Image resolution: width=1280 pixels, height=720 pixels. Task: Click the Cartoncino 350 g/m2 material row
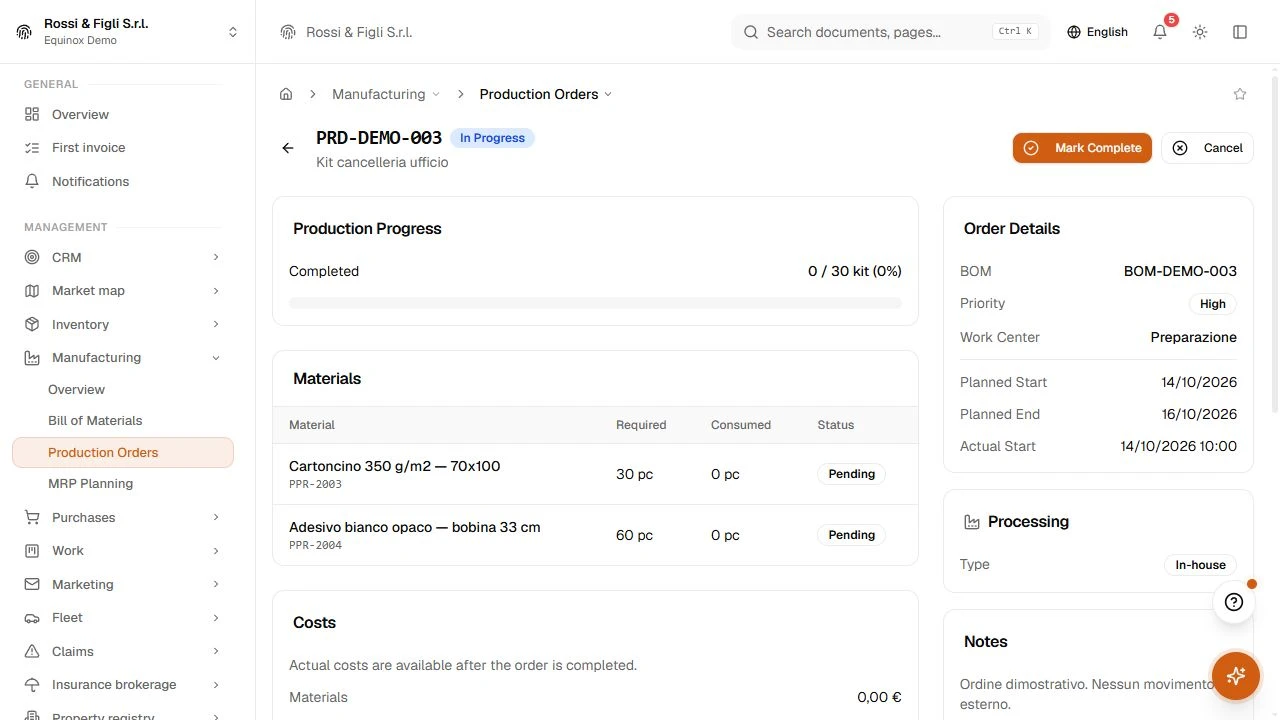tap(595, 474)
